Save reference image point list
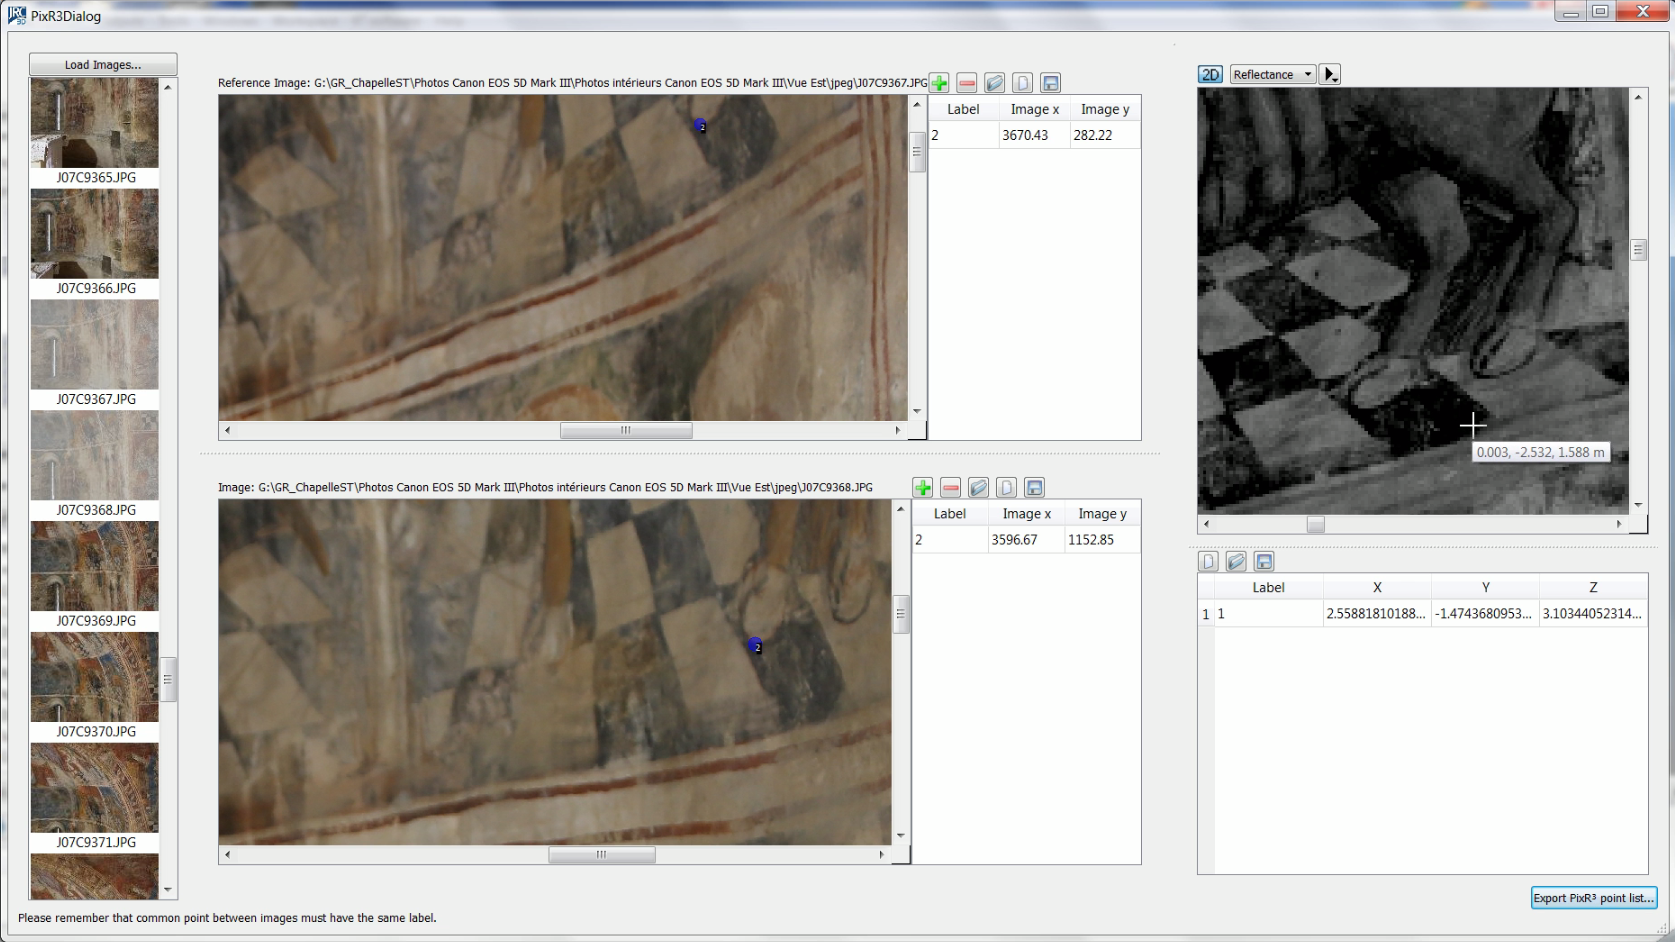 pyautogui.click(x=1050, y=83)
